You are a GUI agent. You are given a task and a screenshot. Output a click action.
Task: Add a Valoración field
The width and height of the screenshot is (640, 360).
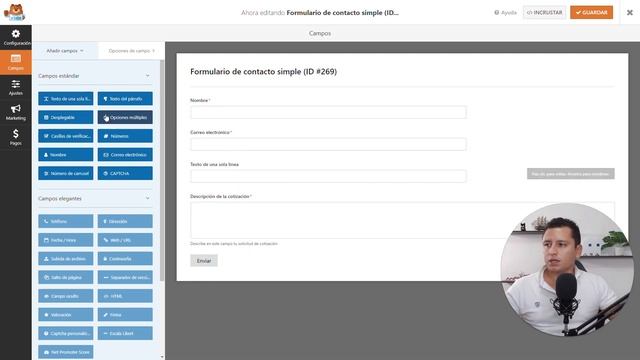[x=66, y=315]
